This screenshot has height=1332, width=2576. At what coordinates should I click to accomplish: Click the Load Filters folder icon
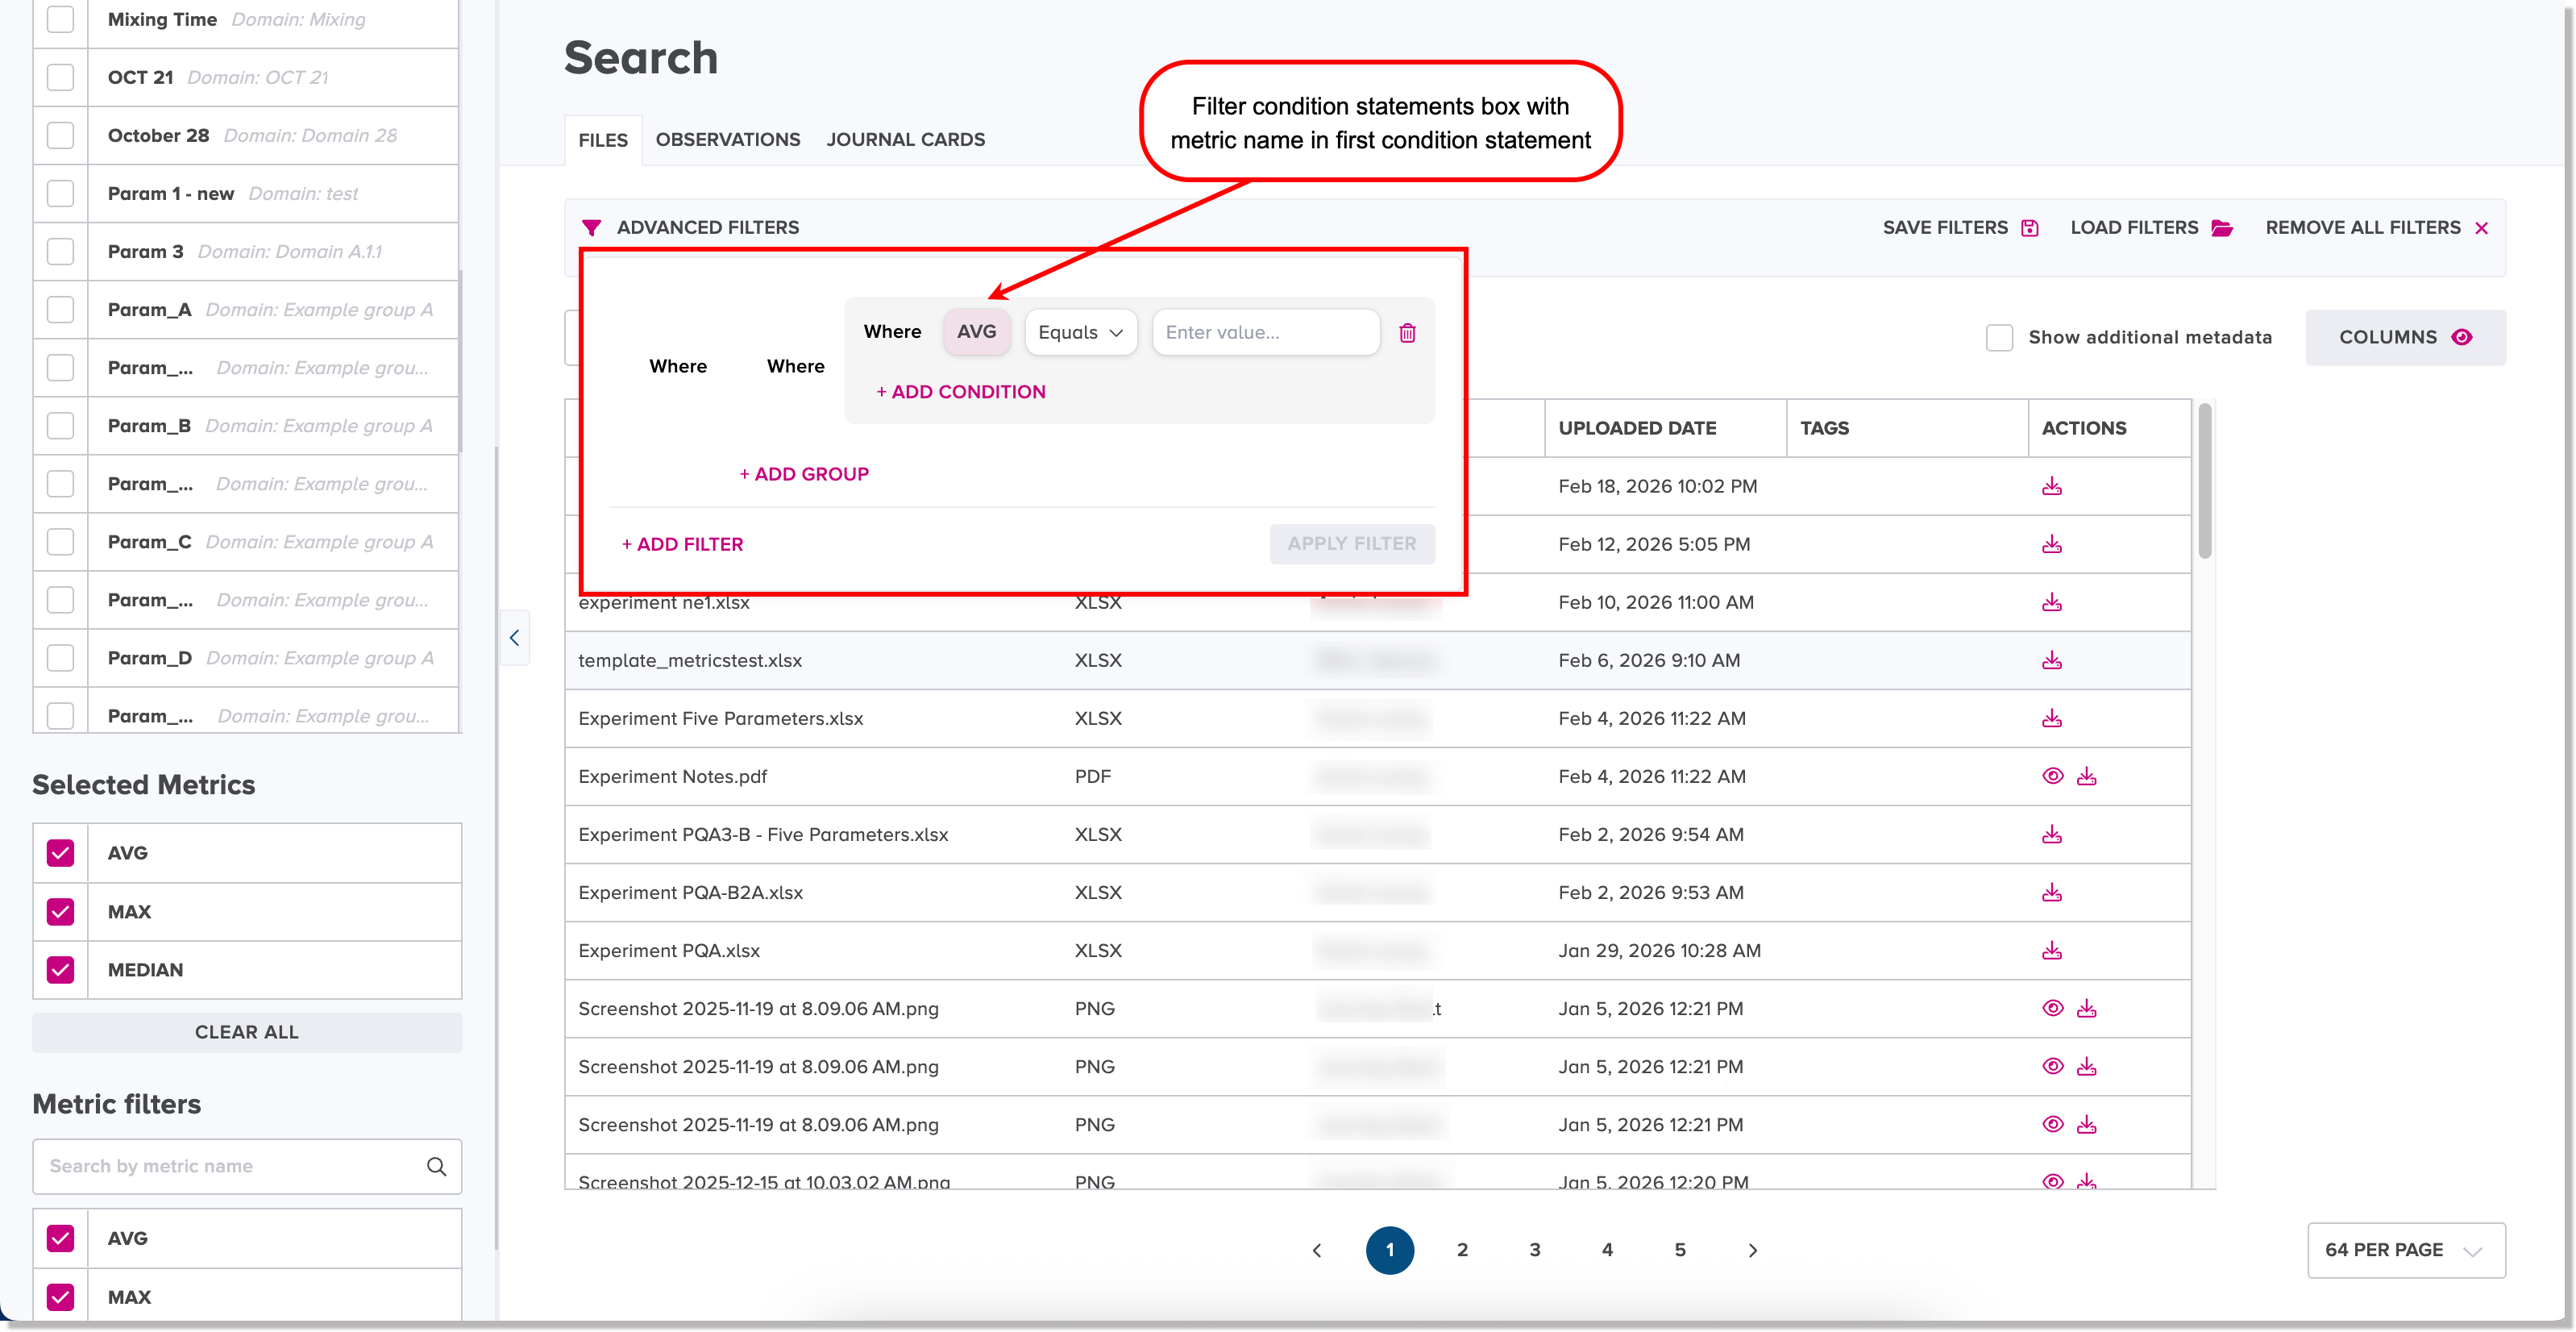point(2222,228)
